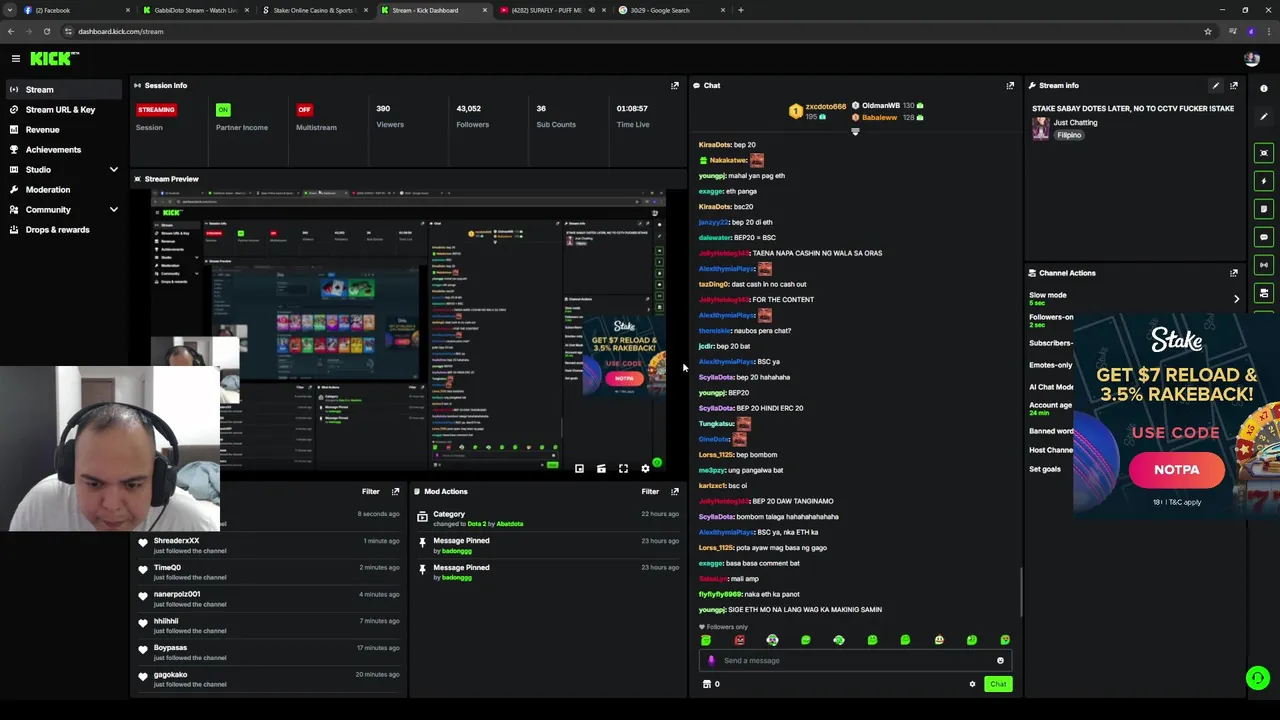Toggle the Followers-only channel action

tap(1051, 320)
